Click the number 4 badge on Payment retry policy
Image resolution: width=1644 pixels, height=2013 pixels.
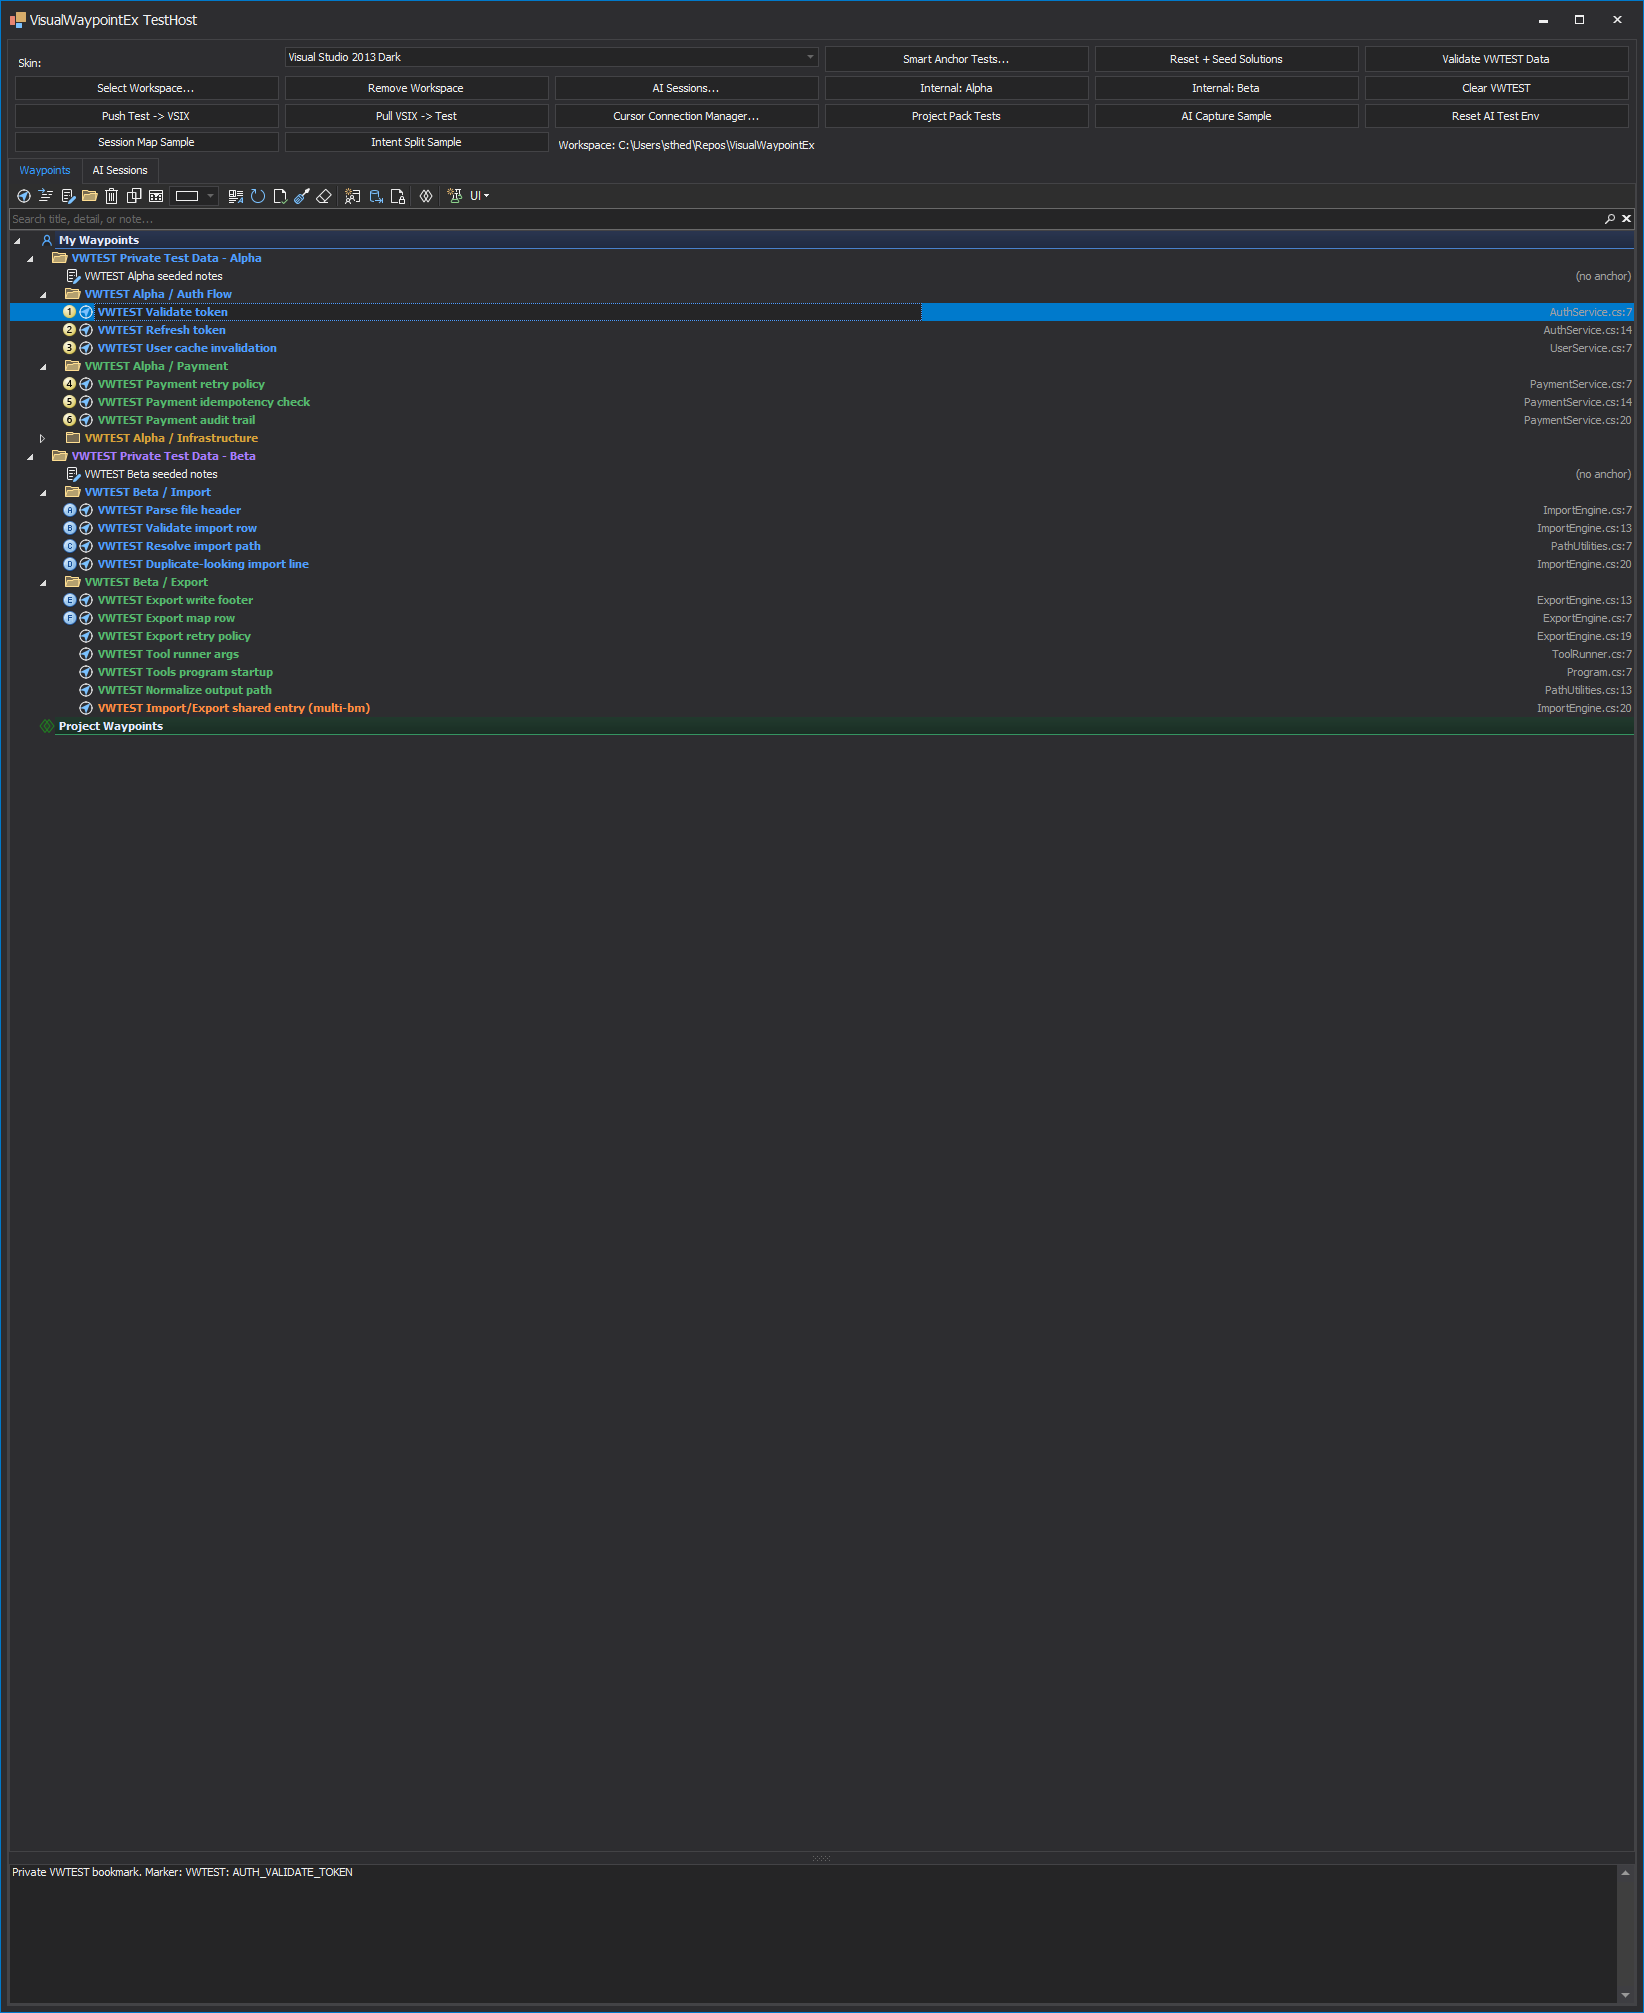click(x=69, y=384)
